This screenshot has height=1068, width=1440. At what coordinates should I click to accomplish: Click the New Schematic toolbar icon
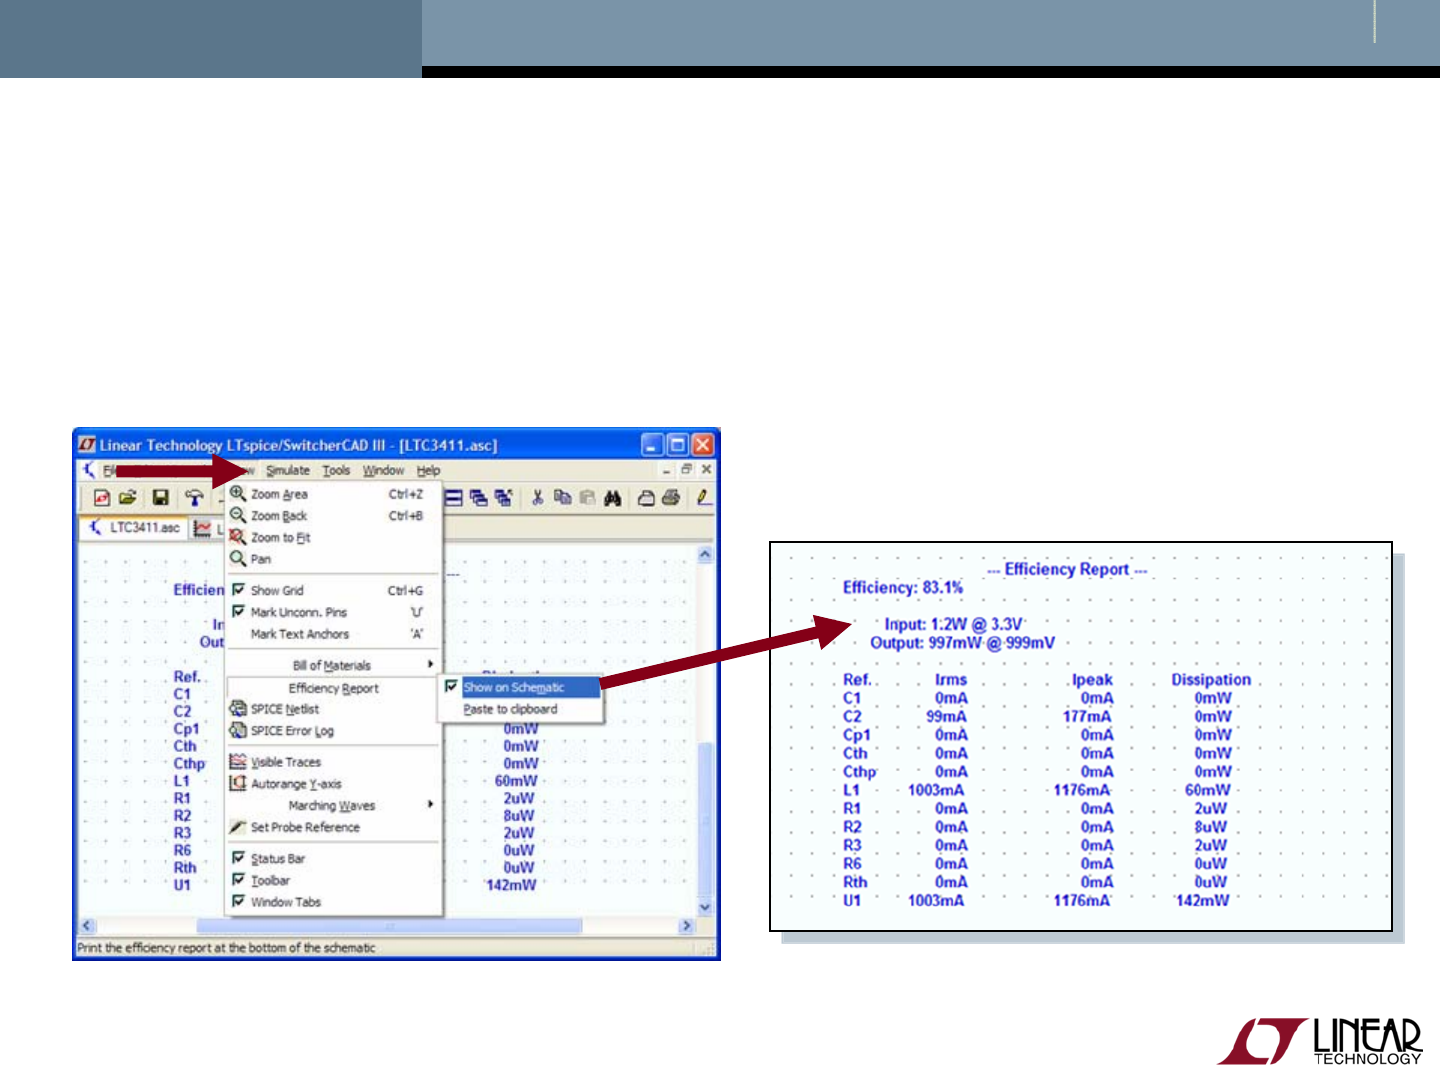point(101,498)
